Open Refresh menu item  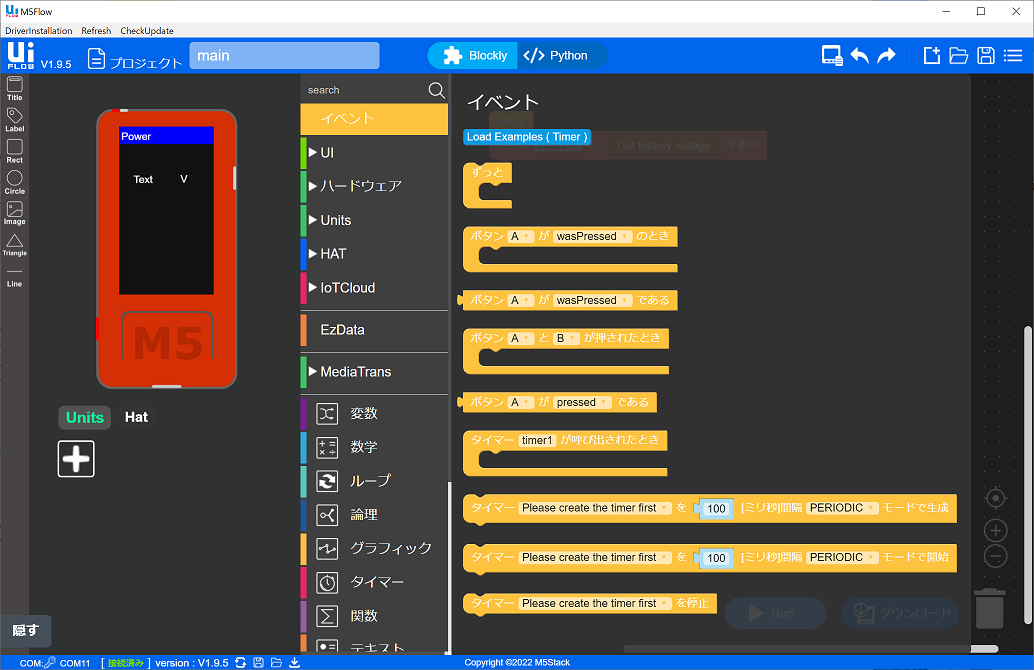pos(96,31)
